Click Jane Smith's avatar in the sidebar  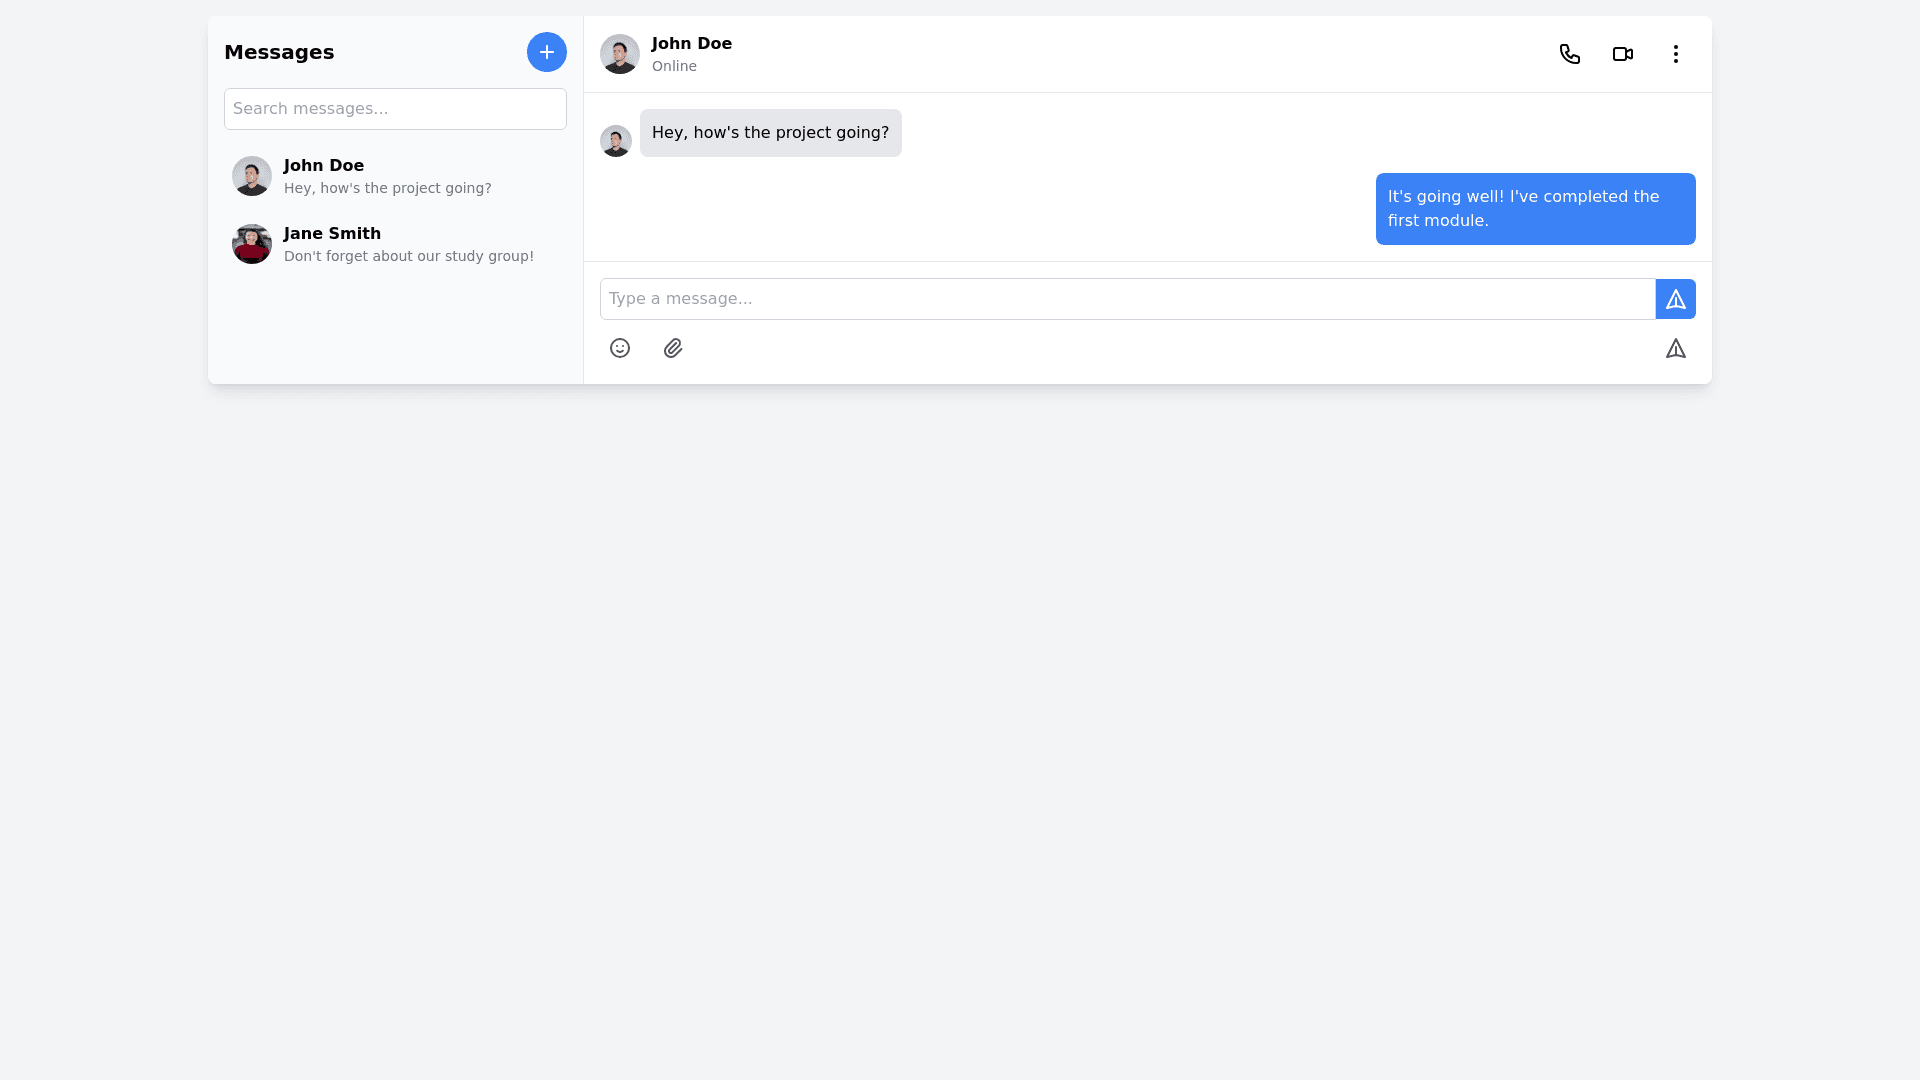(x=252, y=244)
